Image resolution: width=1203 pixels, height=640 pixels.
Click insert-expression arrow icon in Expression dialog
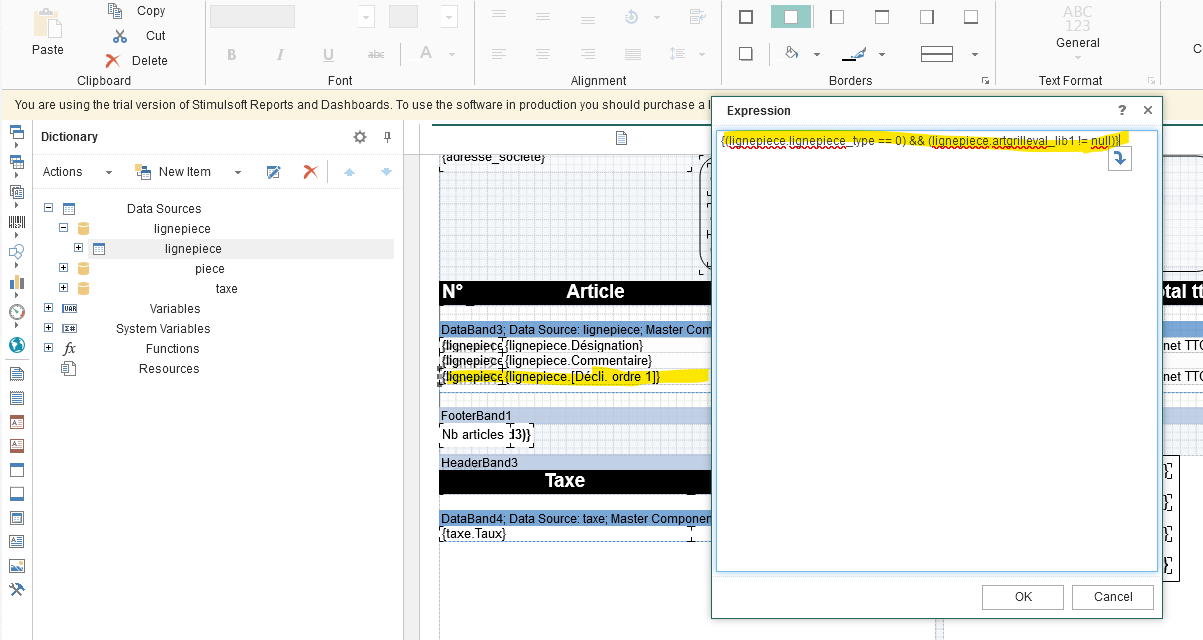[x=1120, y=158]
